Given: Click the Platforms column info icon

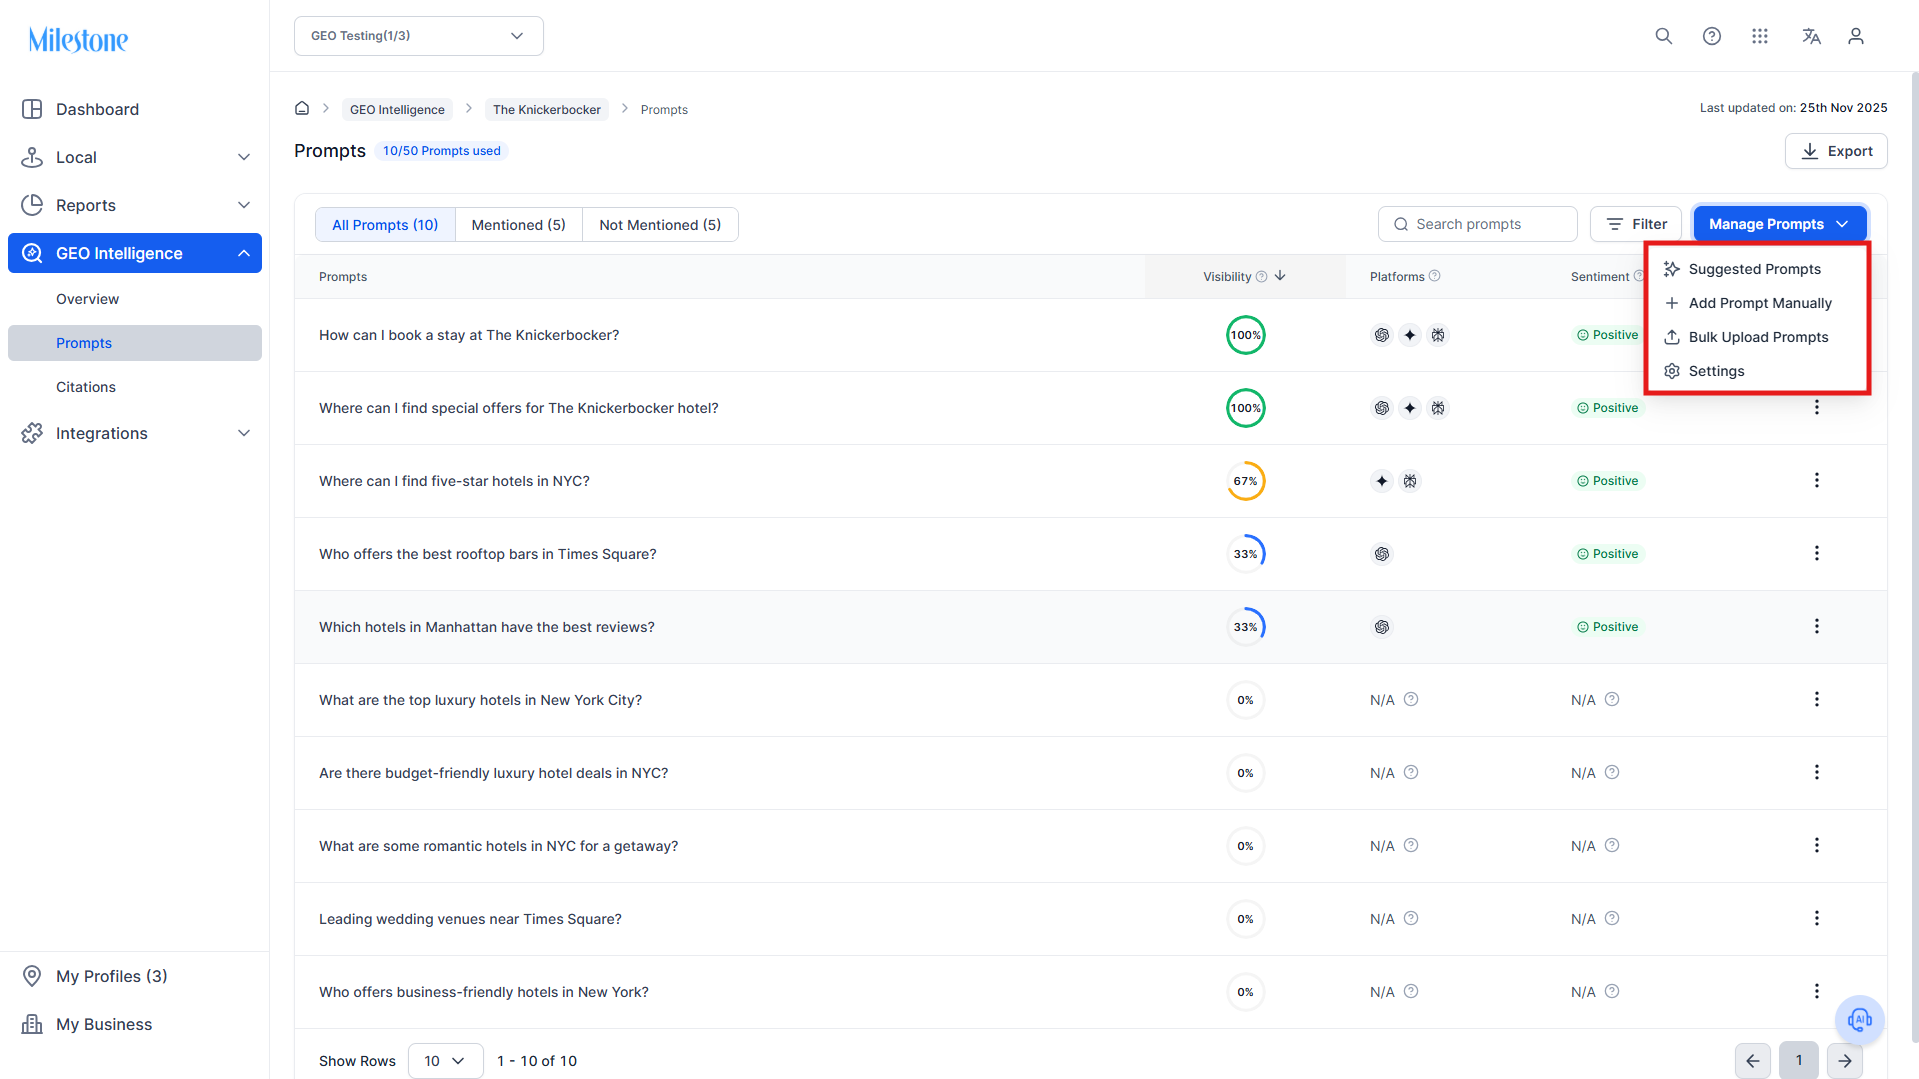Looking at the screenshot, I should [x=1434, y=276].
